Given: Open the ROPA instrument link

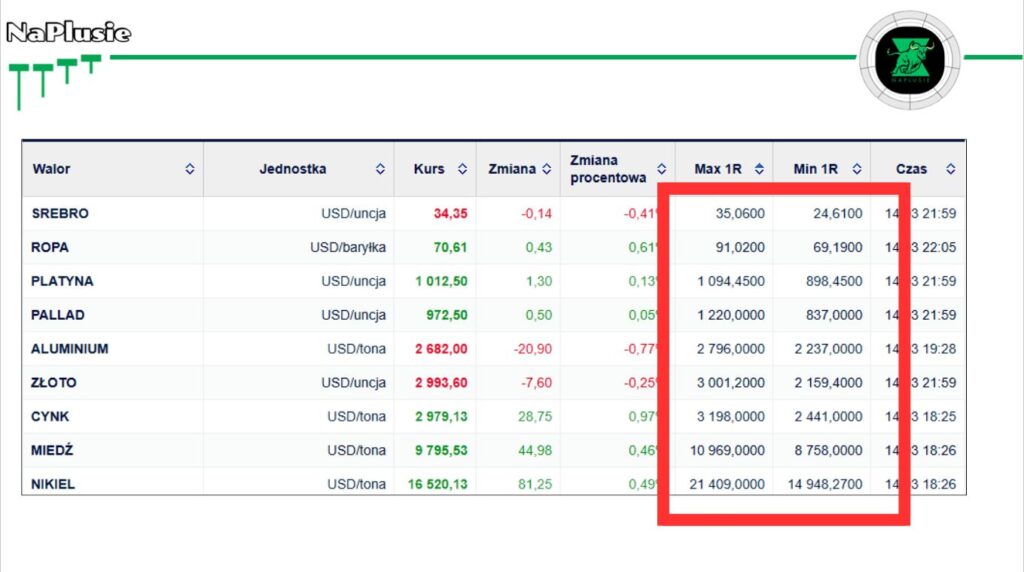Looking at the screenshot, I should pos(50,247).
